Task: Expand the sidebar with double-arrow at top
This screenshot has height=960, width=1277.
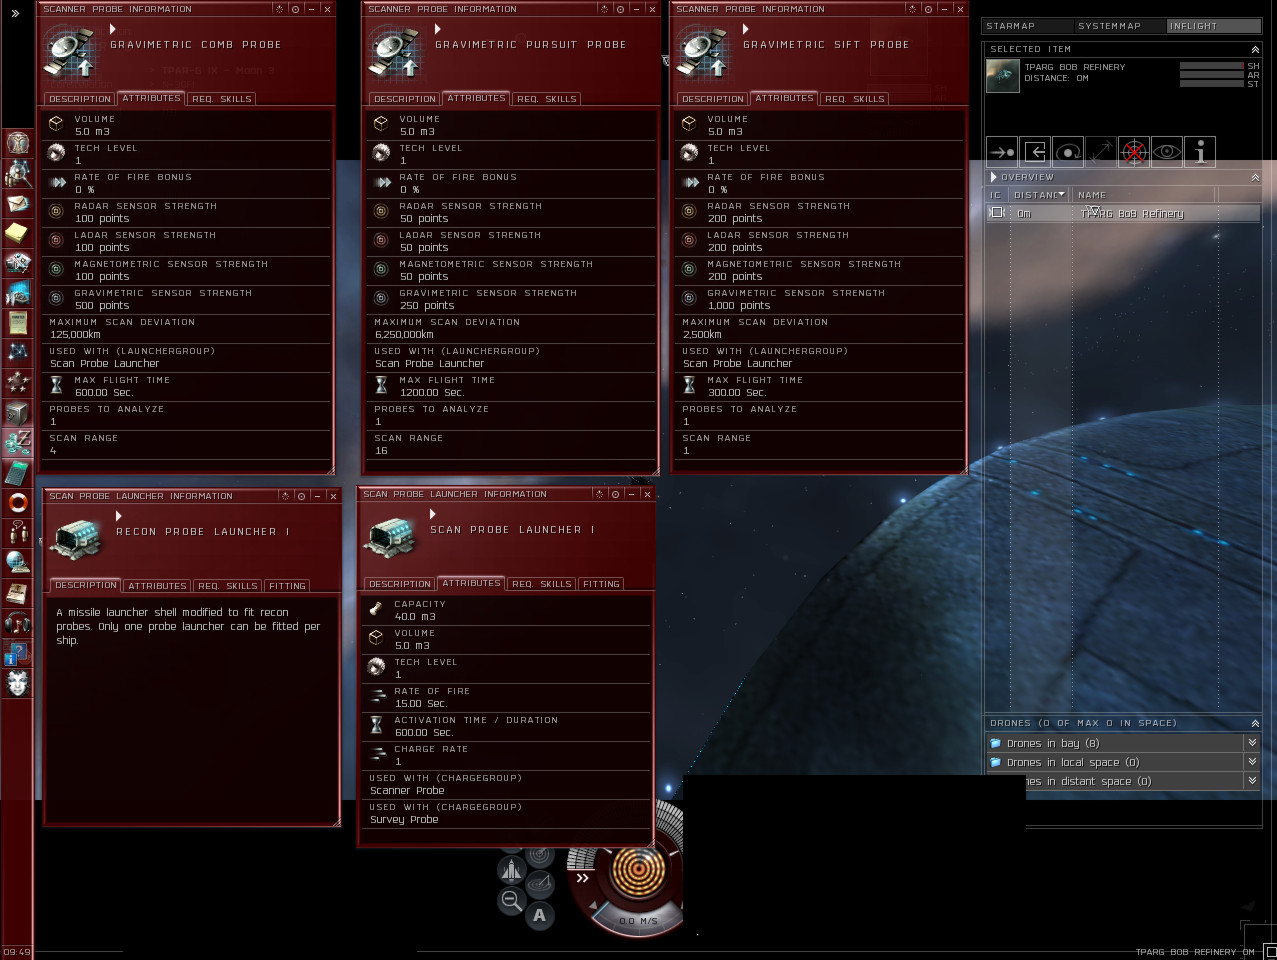Action: (15, 14)
